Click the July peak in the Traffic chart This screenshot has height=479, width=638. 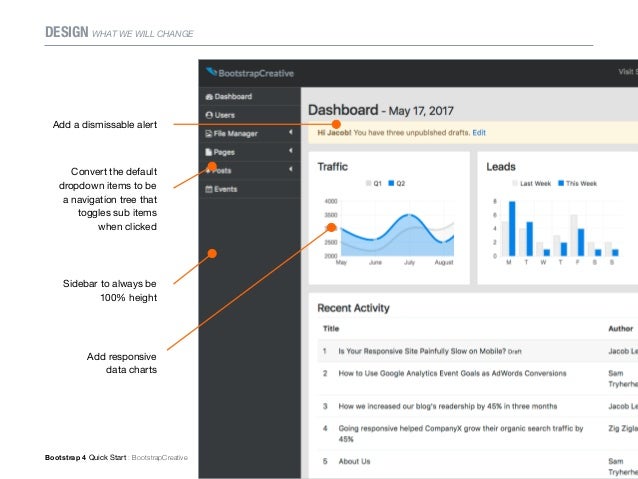(x=409, y=215)
